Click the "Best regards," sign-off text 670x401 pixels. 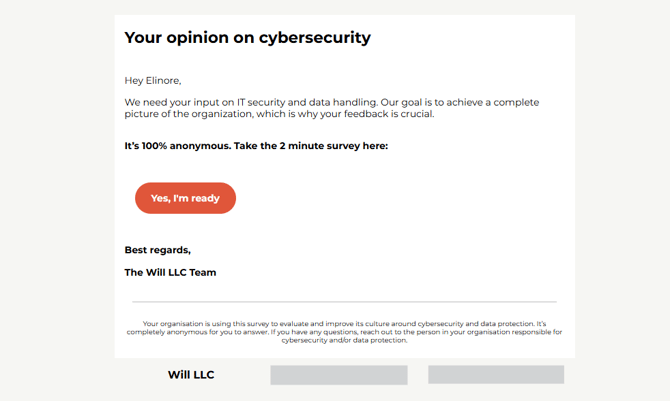click(157, 249)
